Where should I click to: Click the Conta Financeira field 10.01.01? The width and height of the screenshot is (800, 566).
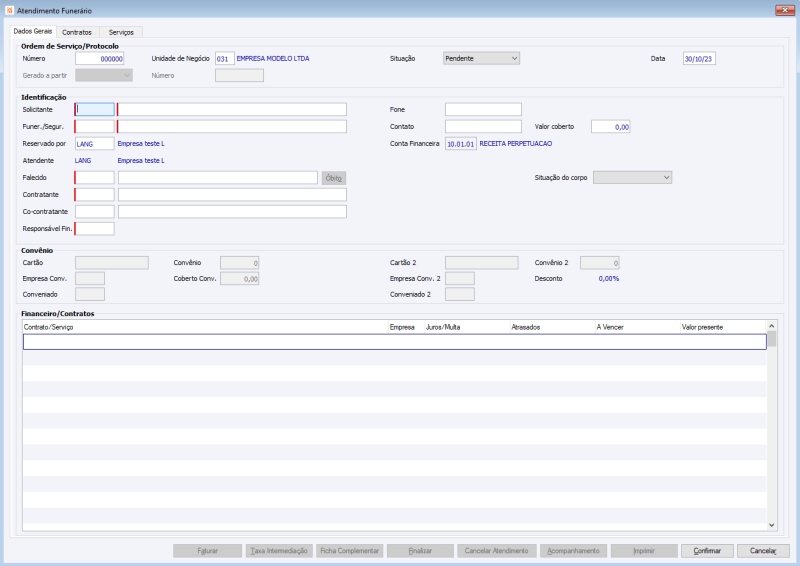tap(461, 144)
